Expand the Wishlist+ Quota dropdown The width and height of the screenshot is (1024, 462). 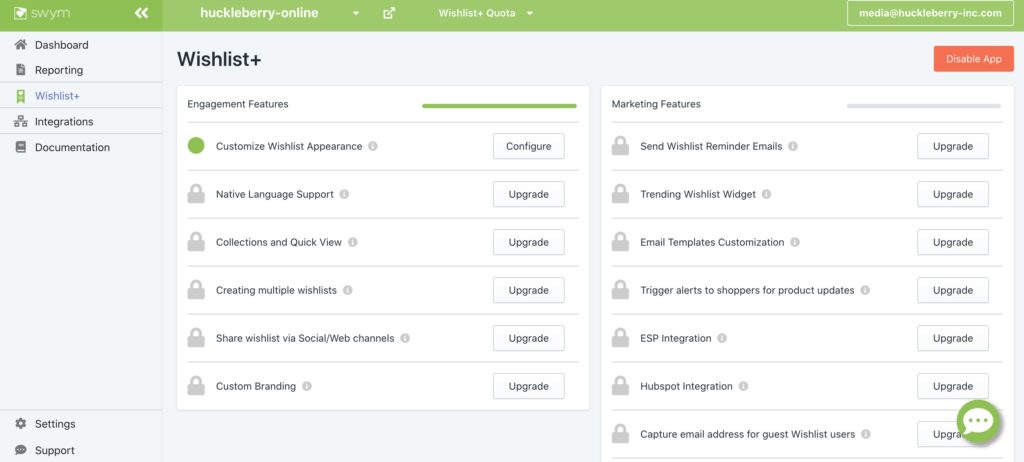click(530, 13)
